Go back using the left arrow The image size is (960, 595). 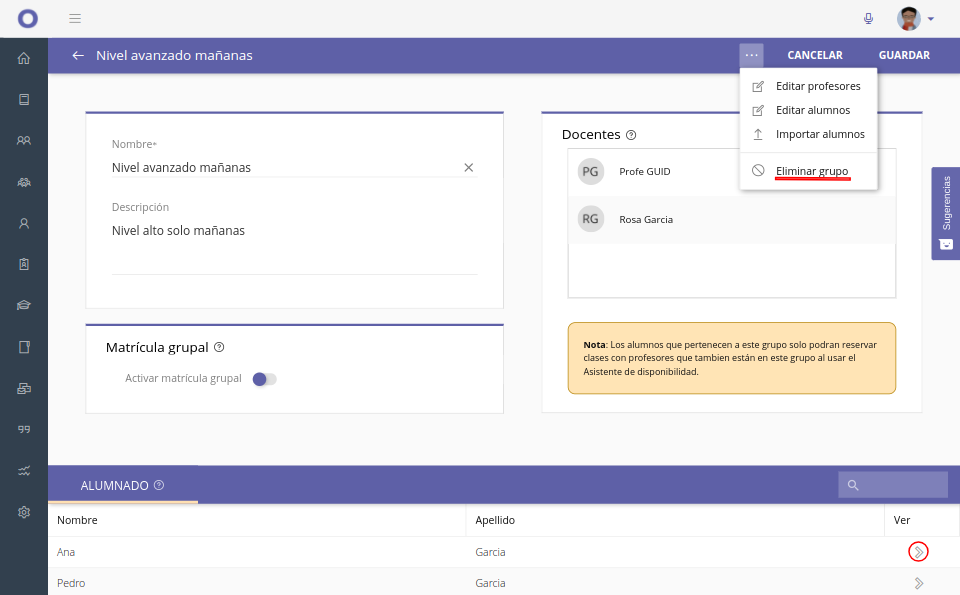point(78,56)
